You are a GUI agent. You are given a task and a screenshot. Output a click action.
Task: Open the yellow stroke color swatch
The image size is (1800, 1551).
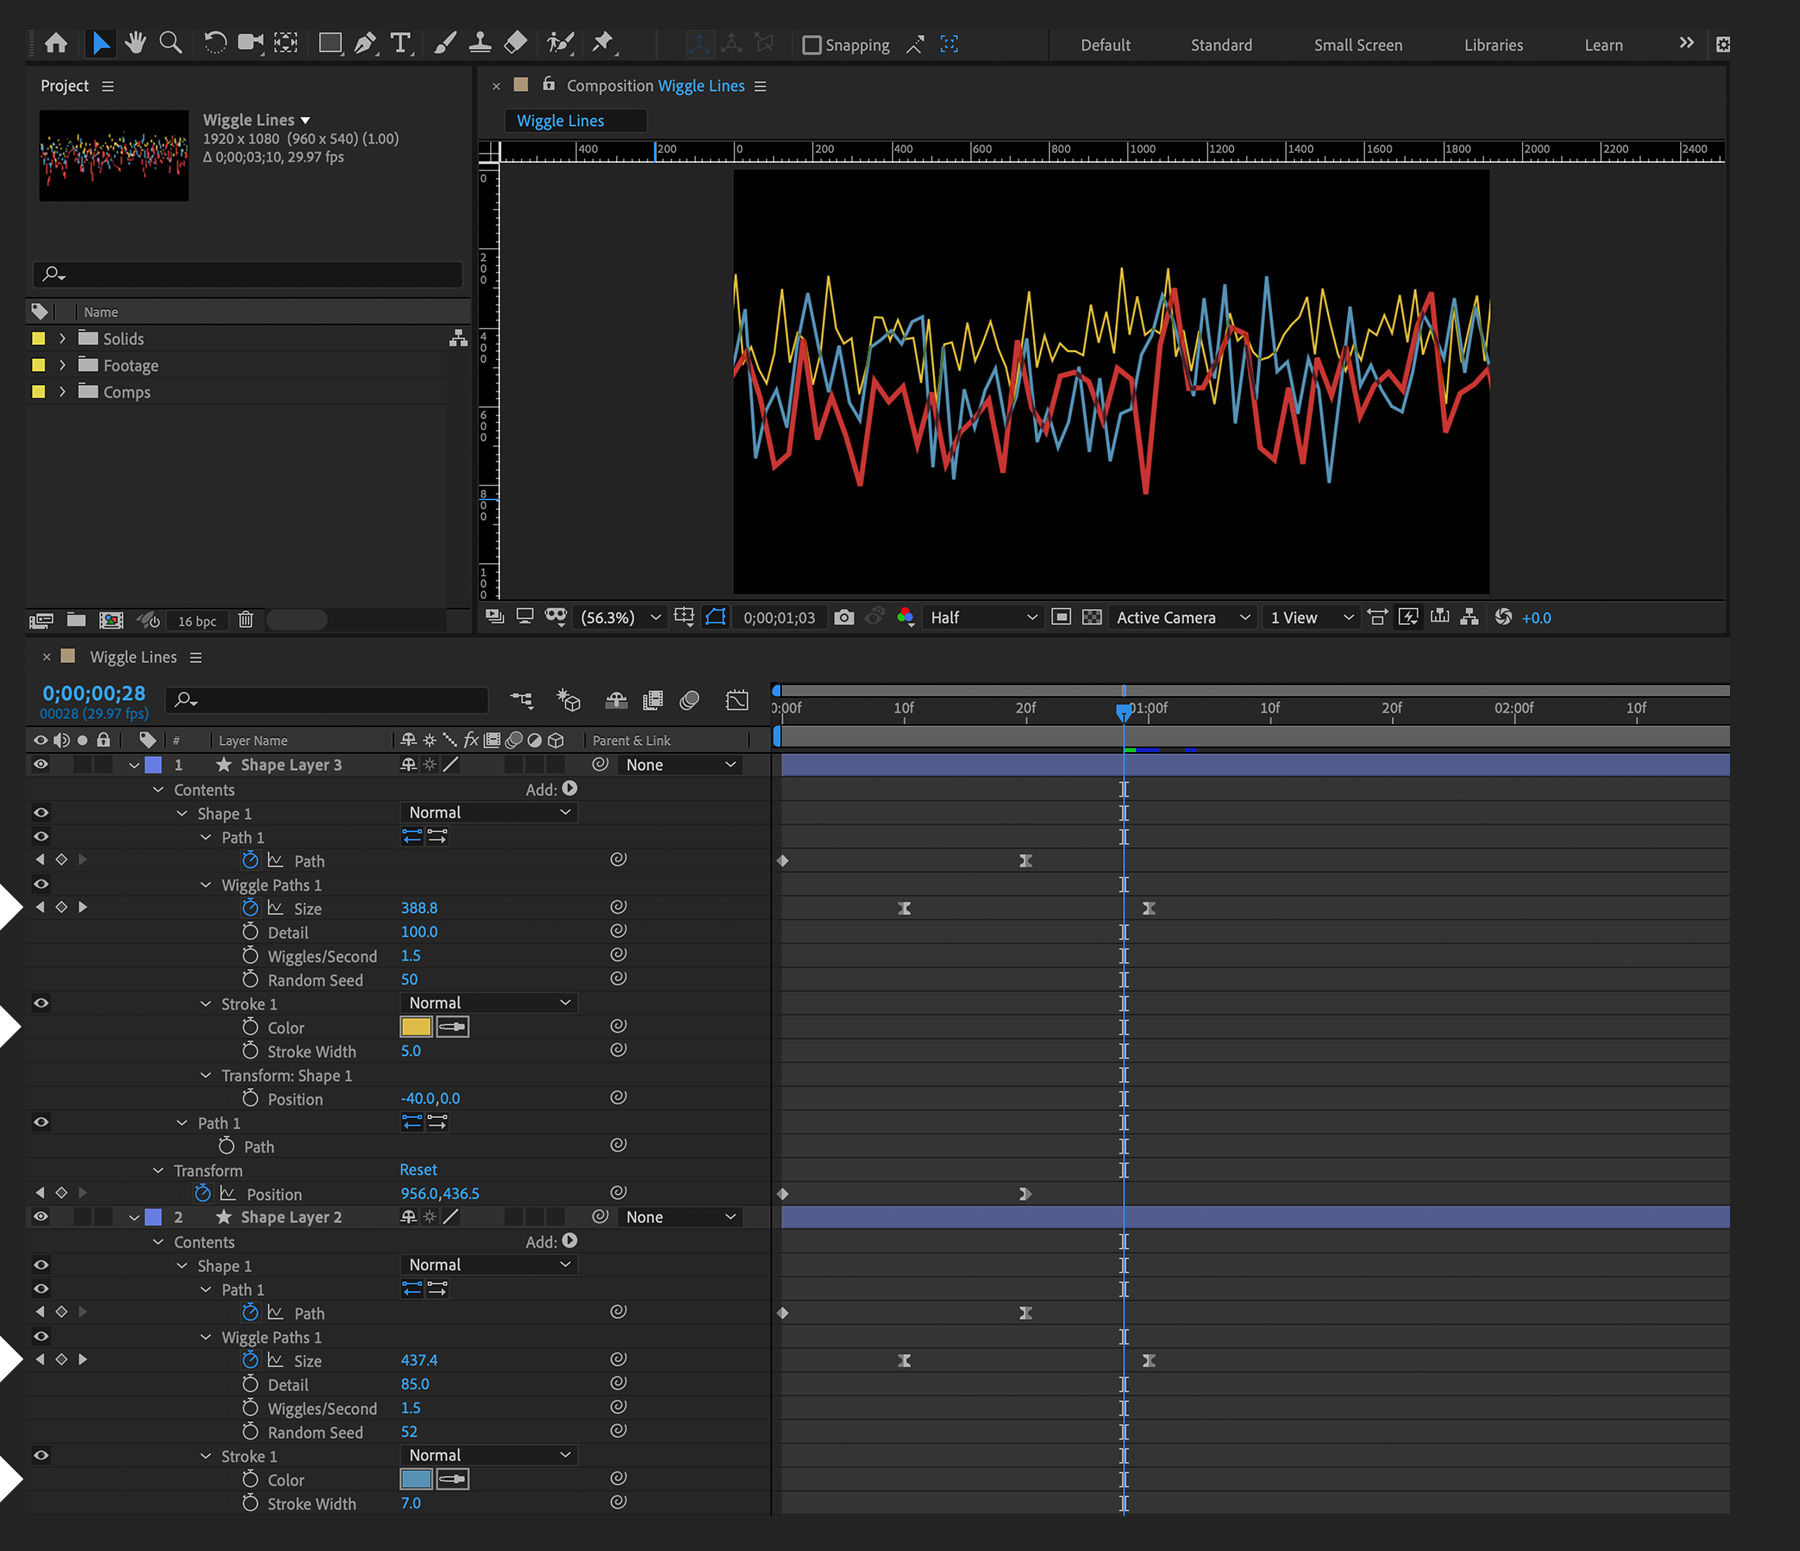(x=415, y=1026)
